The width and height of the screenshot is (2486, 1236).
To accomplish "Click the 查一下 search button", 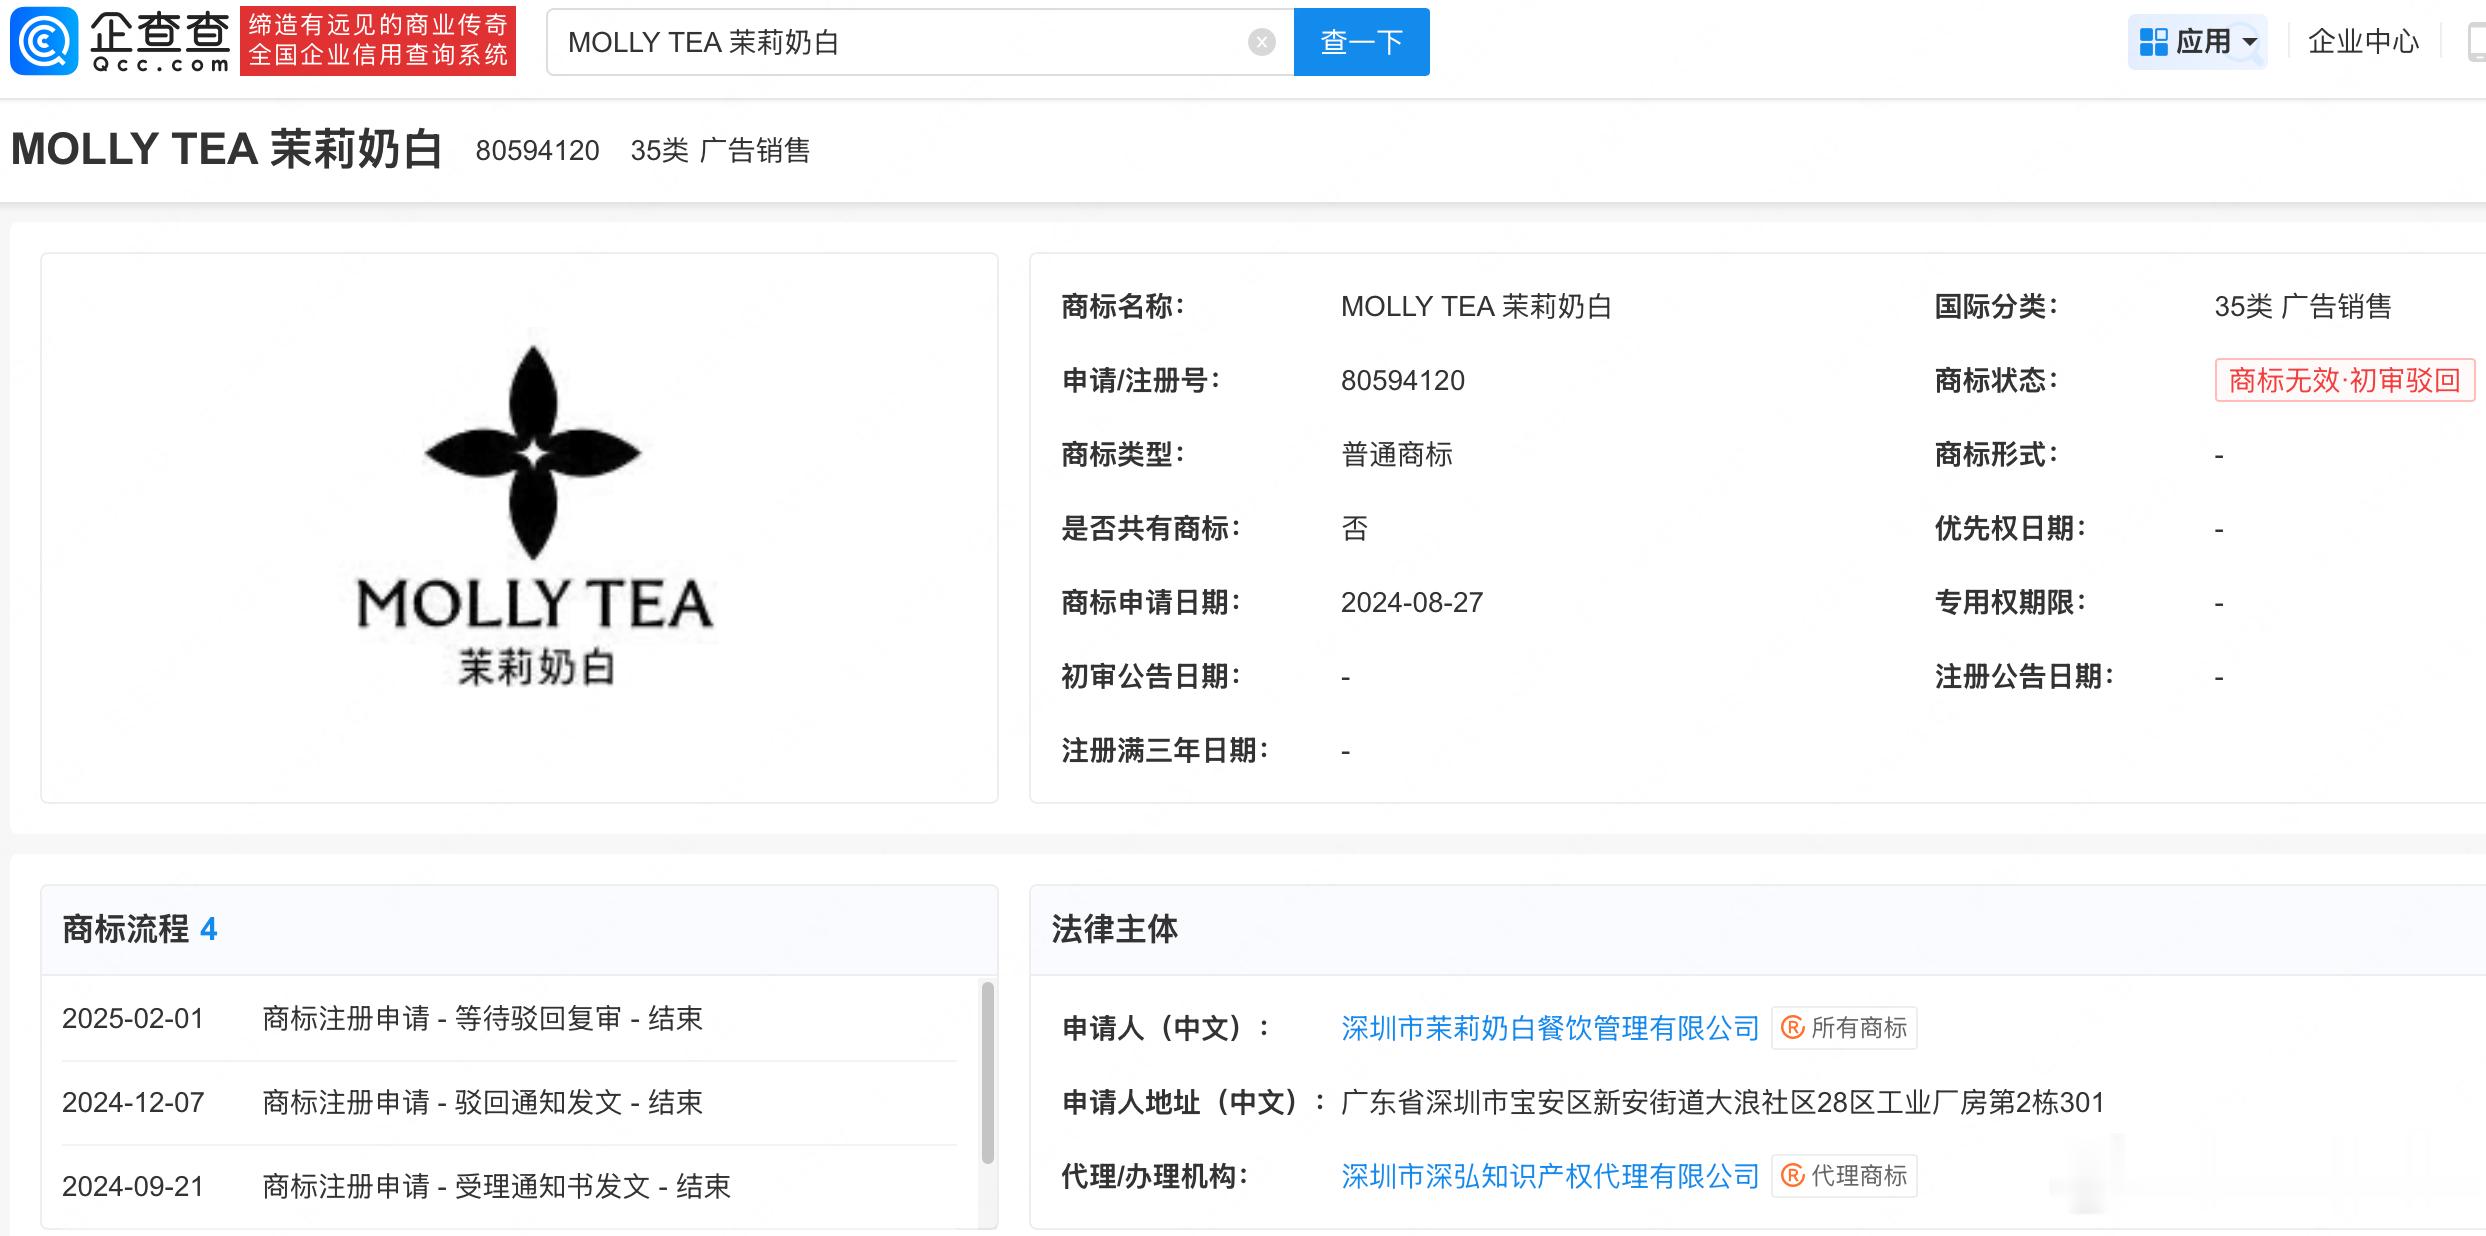I will tap(1361, 42).
